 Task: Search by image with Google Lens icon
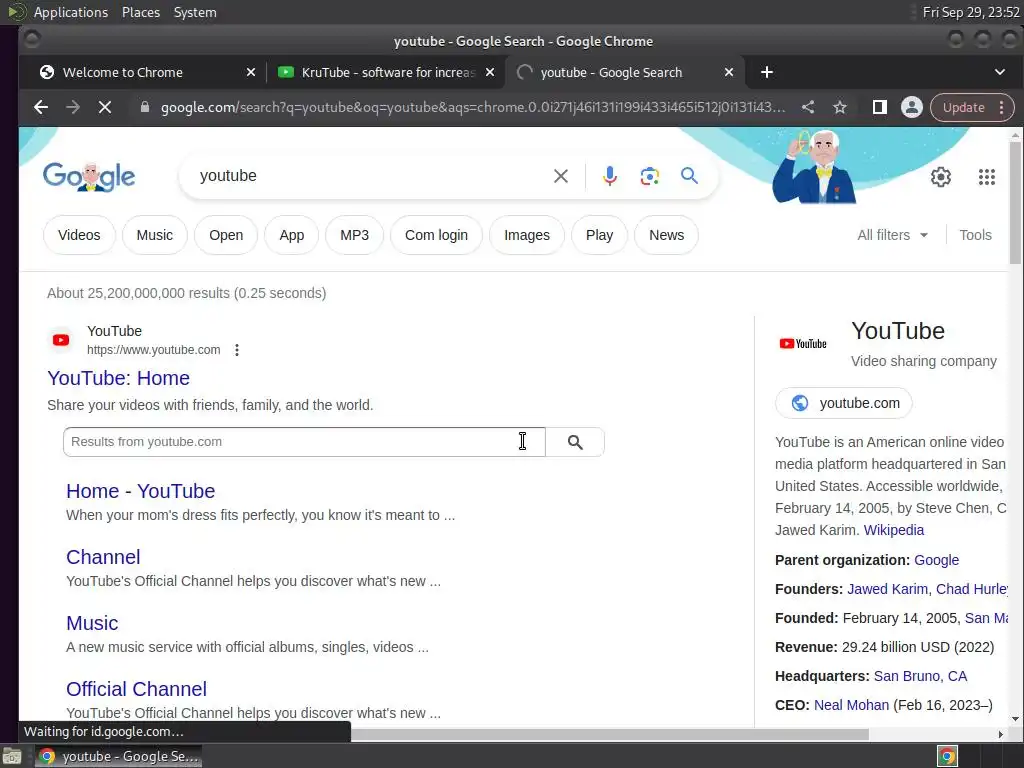[x=649, y=176]
